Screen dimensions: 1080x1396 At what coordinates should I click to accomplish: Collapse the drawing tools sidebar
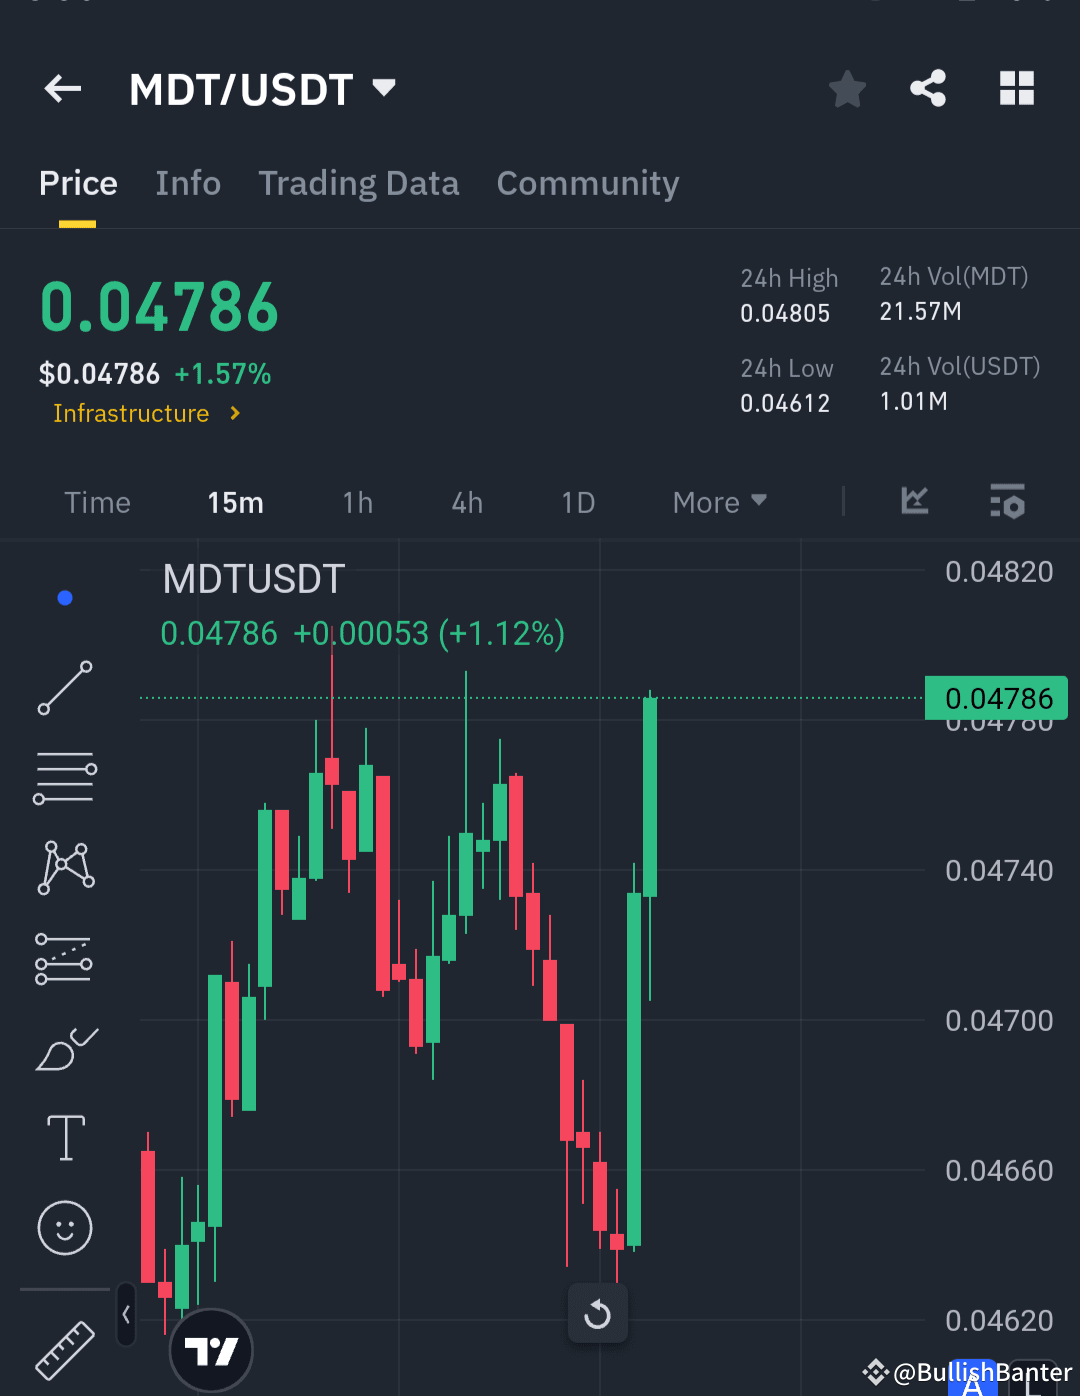126,1315
